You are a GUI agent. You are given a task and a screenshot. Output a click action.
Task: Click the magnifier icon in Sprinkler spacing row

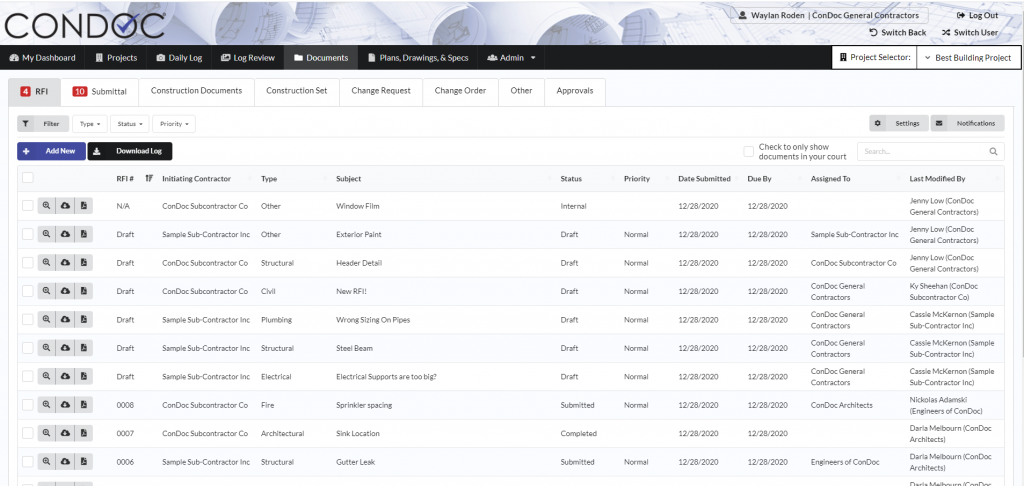(46, 405)
